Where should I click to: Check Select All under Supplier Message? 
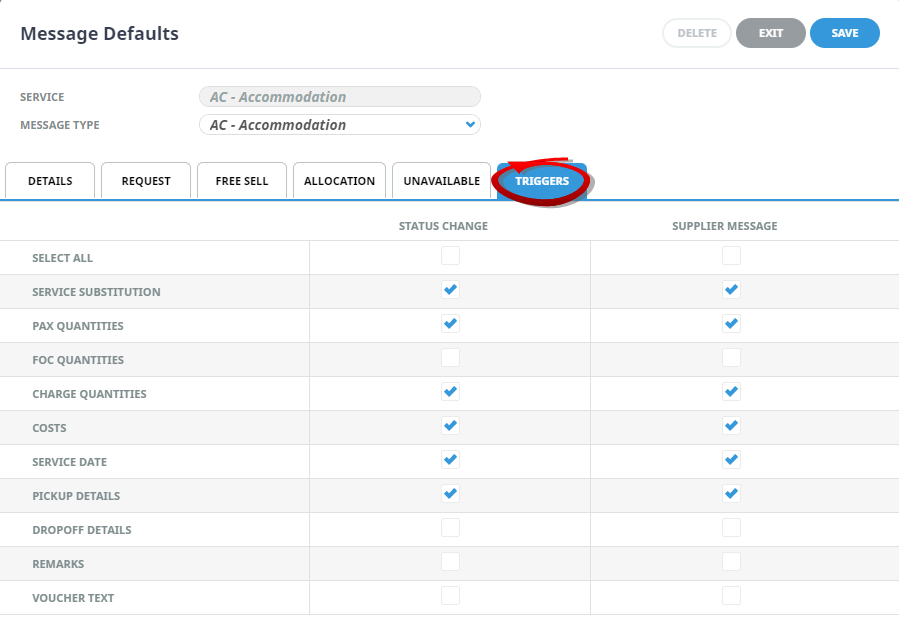[732, 256]
